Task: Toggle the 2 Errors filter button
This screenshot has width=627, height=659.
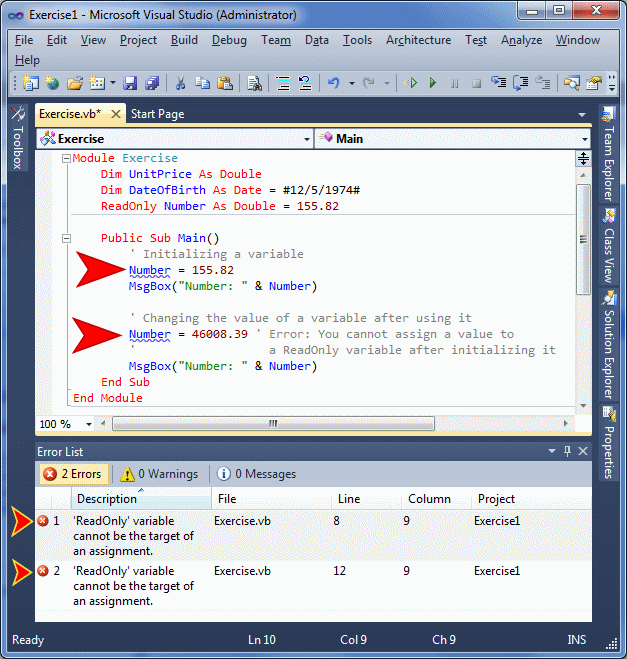Action: 74,474
